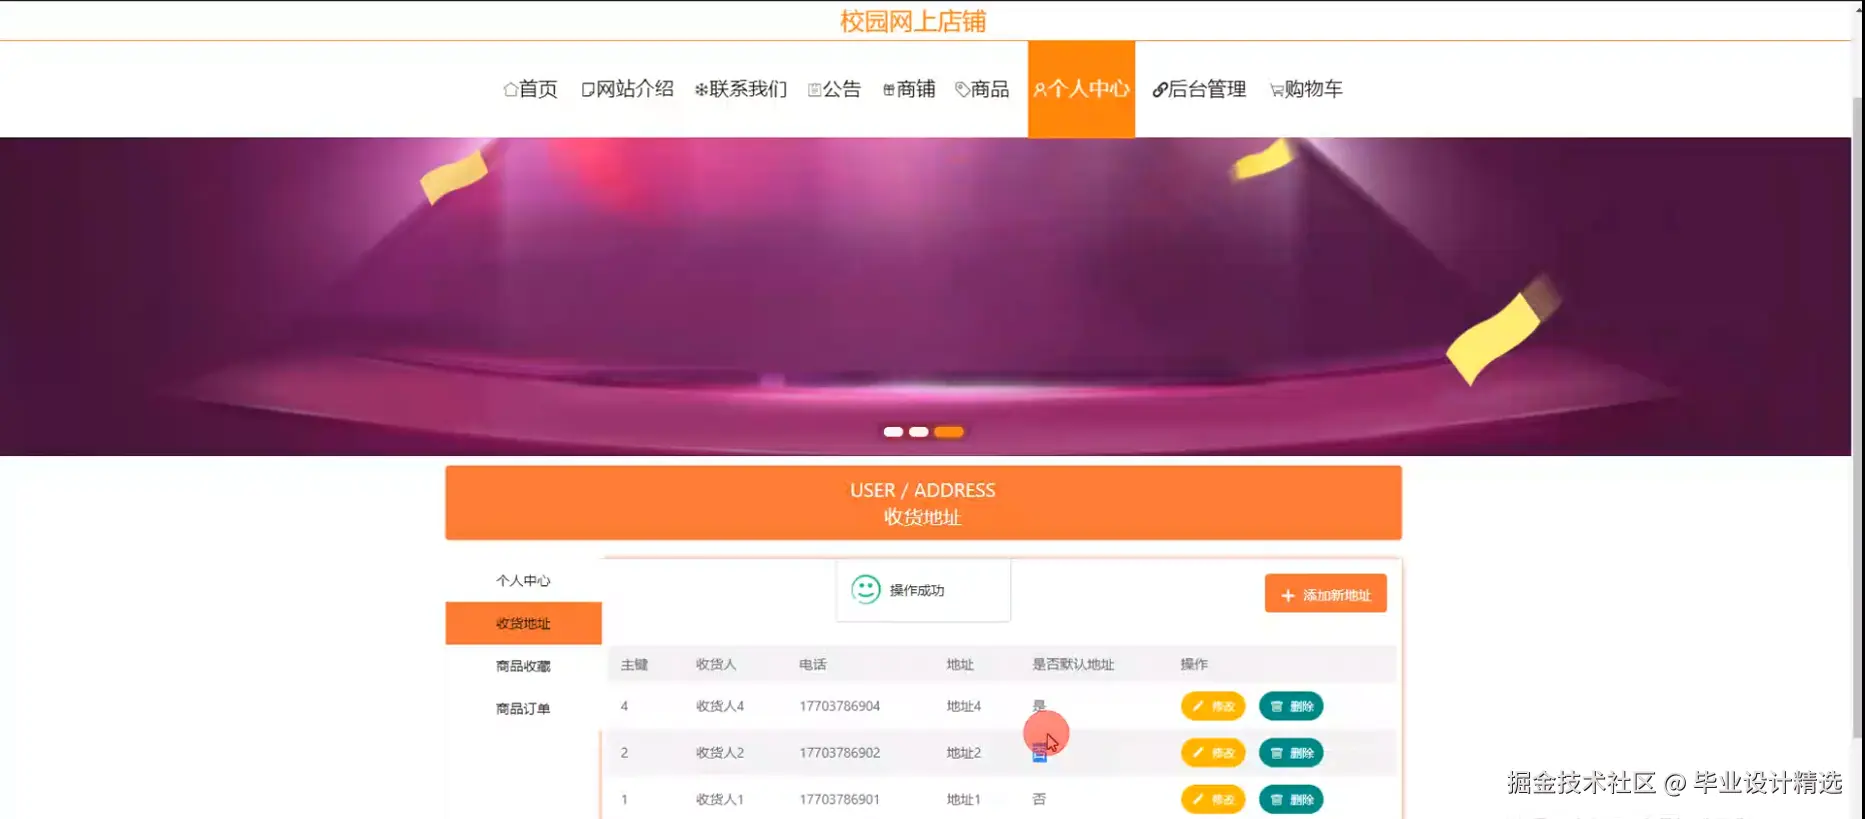The image size is (1865, 819).
Task: Click the cart icon beside 购物车
Action: [1277, 90]
